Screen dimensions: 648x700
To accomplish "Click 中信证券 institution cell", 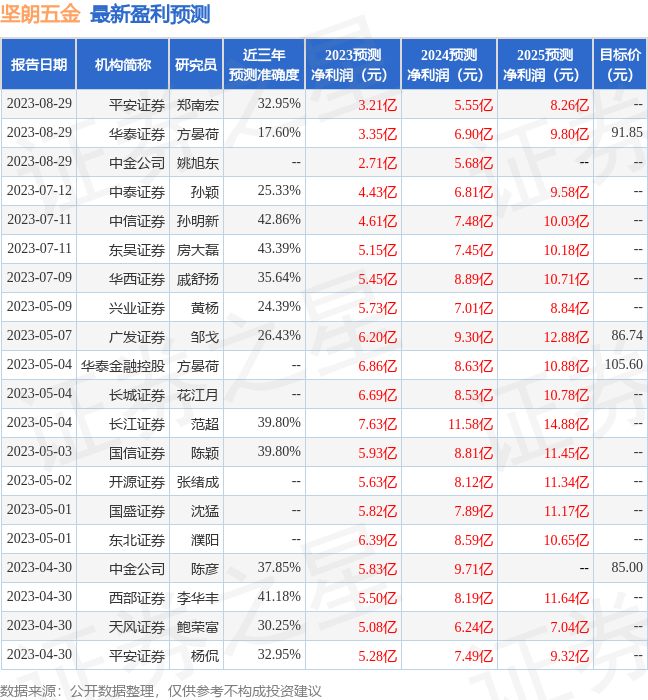I will click(x=137, y=221).
